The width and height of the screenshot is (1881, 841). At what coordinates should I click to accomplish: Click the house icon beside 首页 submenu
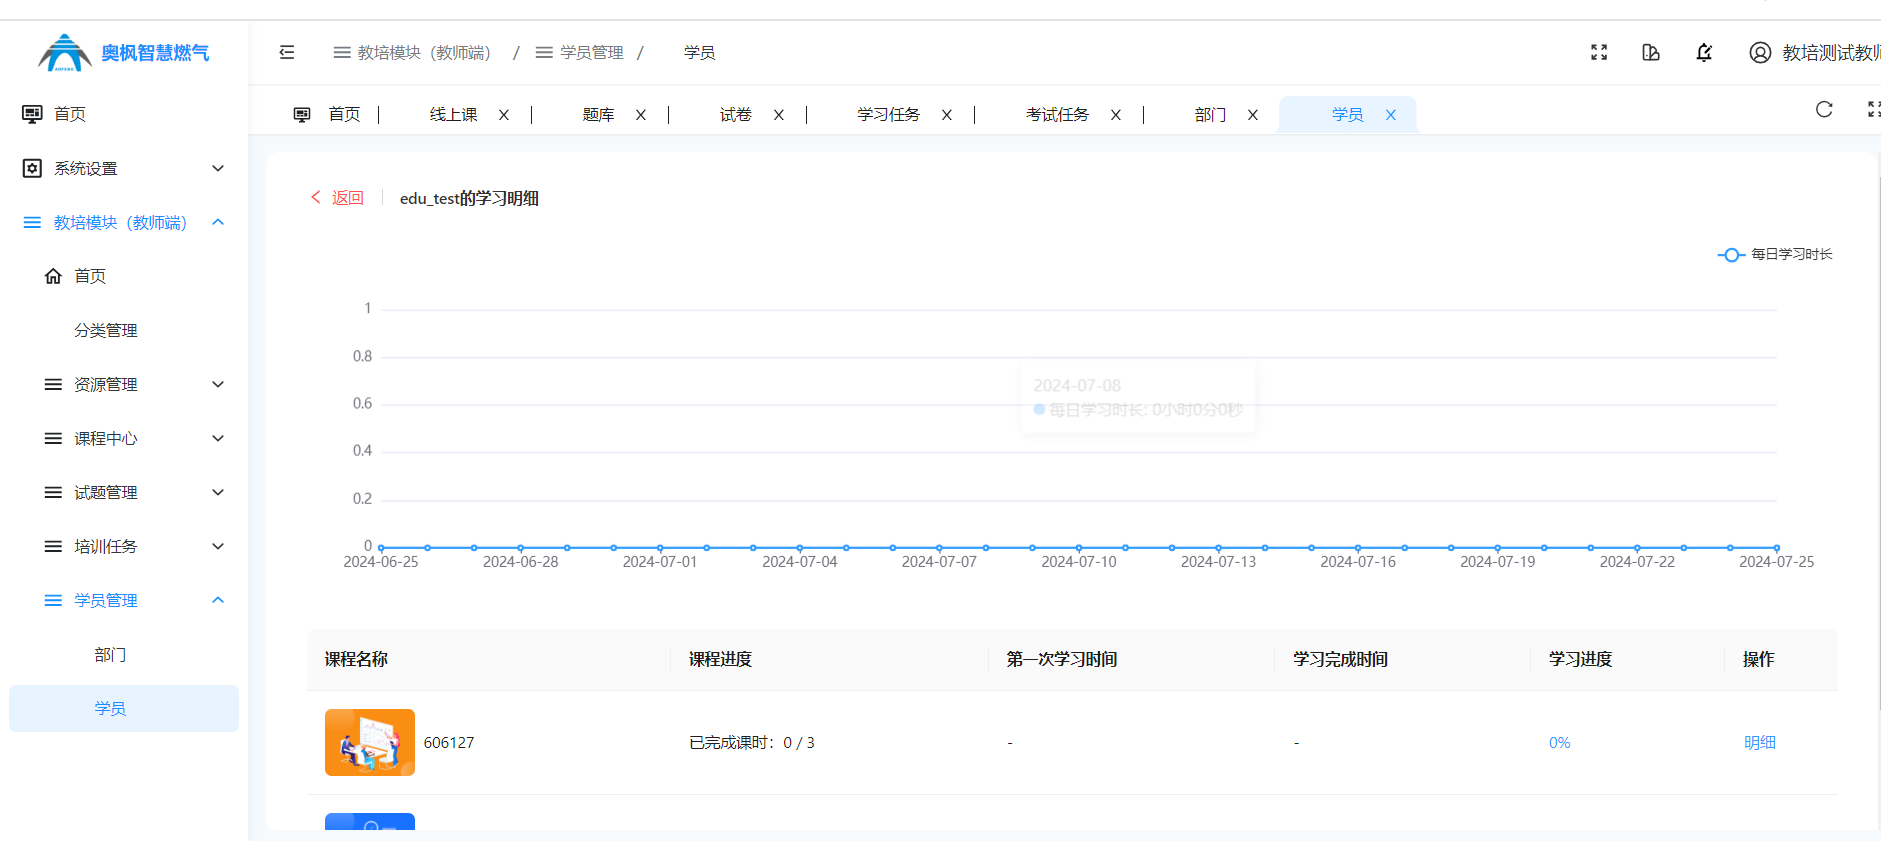(x=53, y=276)
